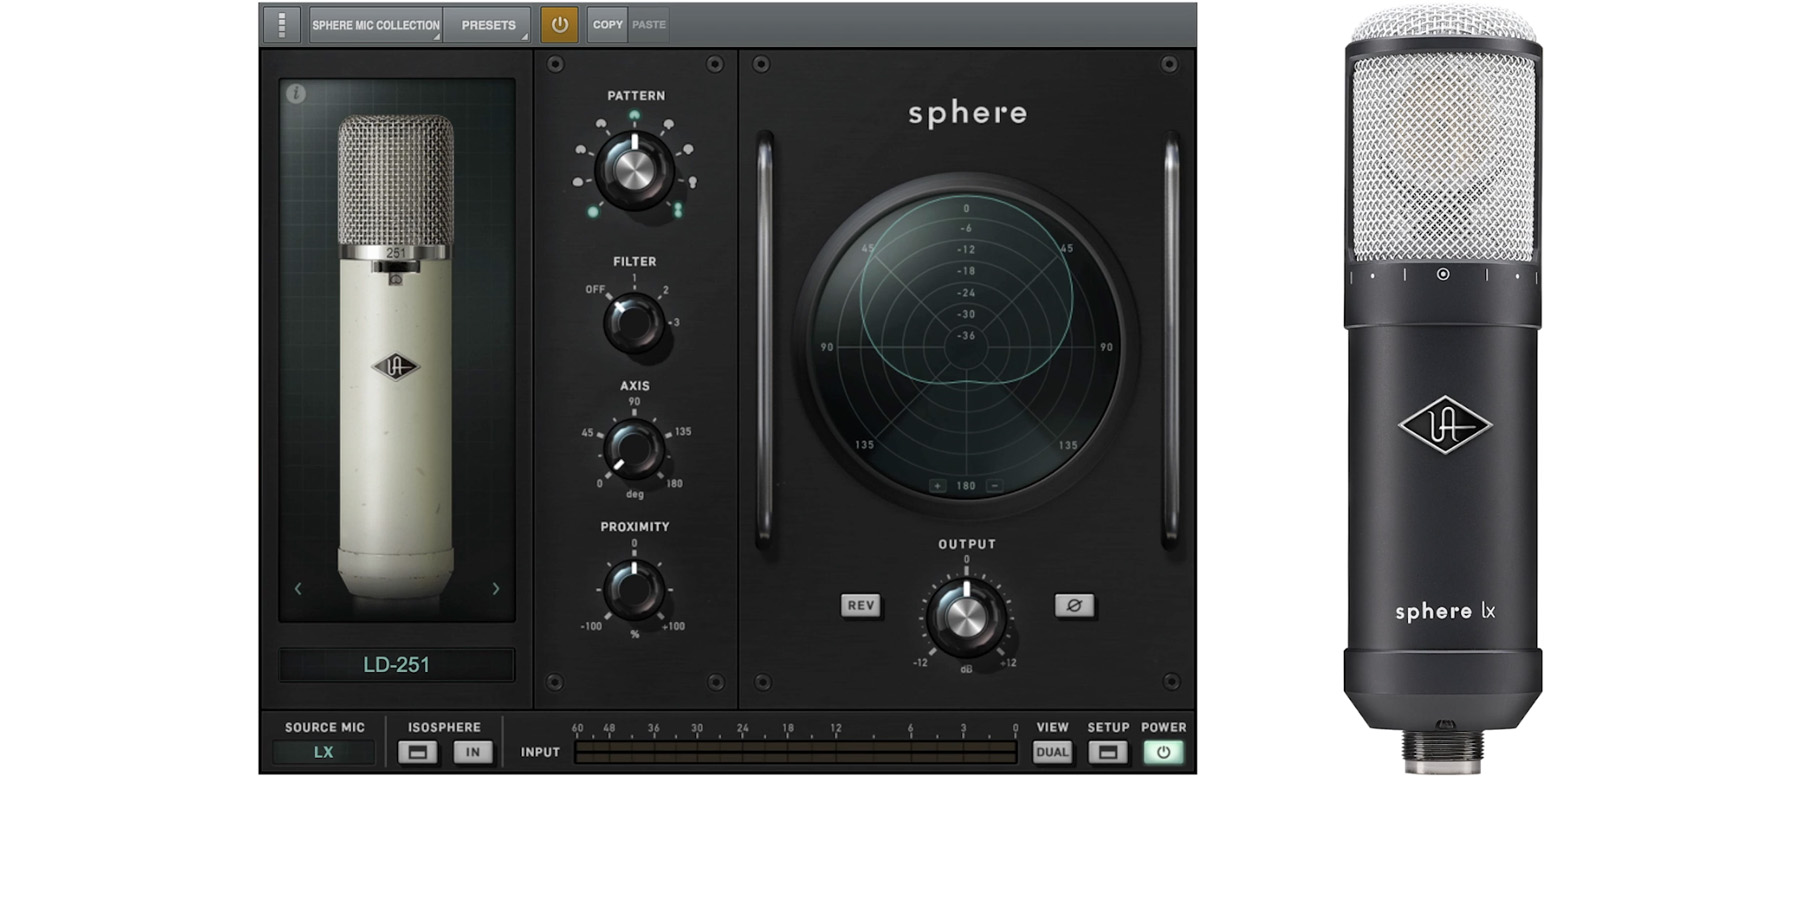Click the Proximity knob
Screen dimensions: 1805x916
coord(634,589)
